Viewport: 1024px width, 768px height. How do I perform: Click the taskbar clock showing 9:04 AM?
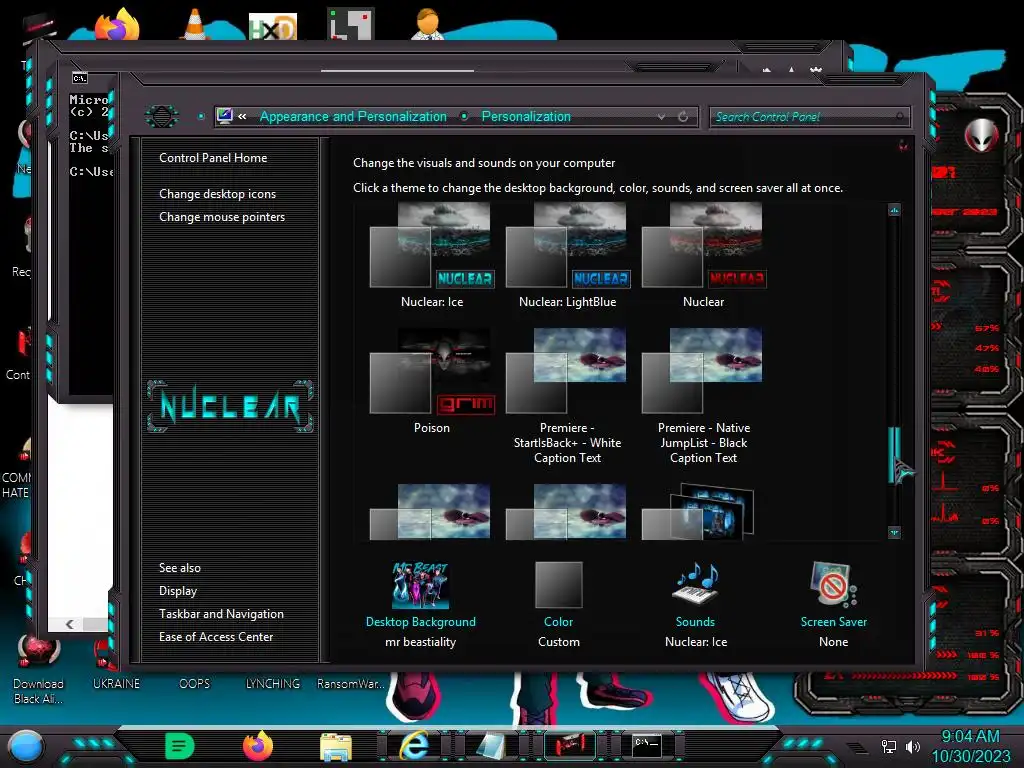click(x=970, y=746)
